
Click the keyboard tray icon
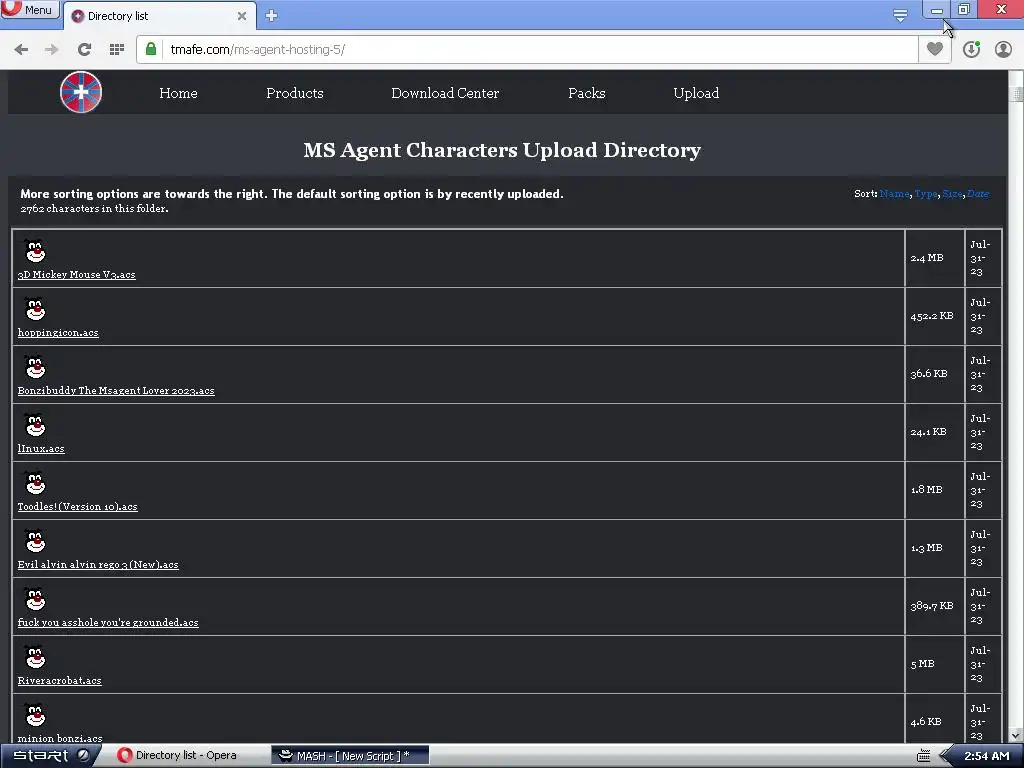point(923,756)
